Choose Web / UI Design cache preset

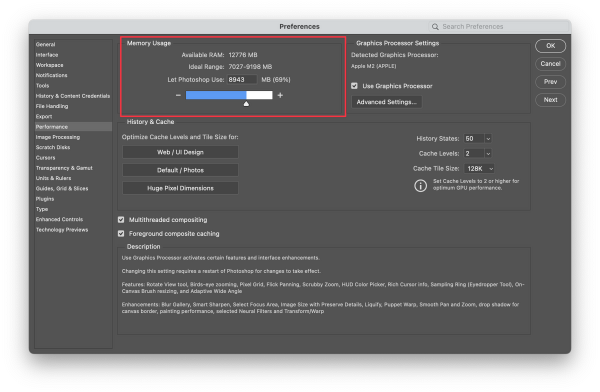(x=180, y=152)
